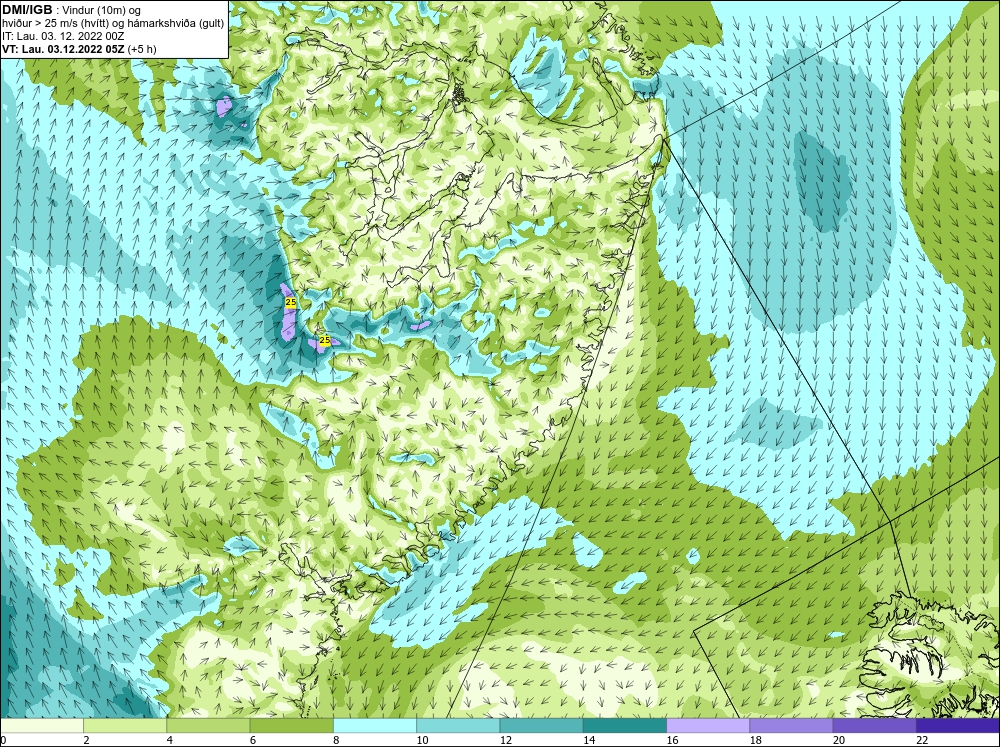Click the "VT: Lau. 03.12.2022 05Z" valid time
Viewport: 1000px width, 747px height.
pos(64,49)
